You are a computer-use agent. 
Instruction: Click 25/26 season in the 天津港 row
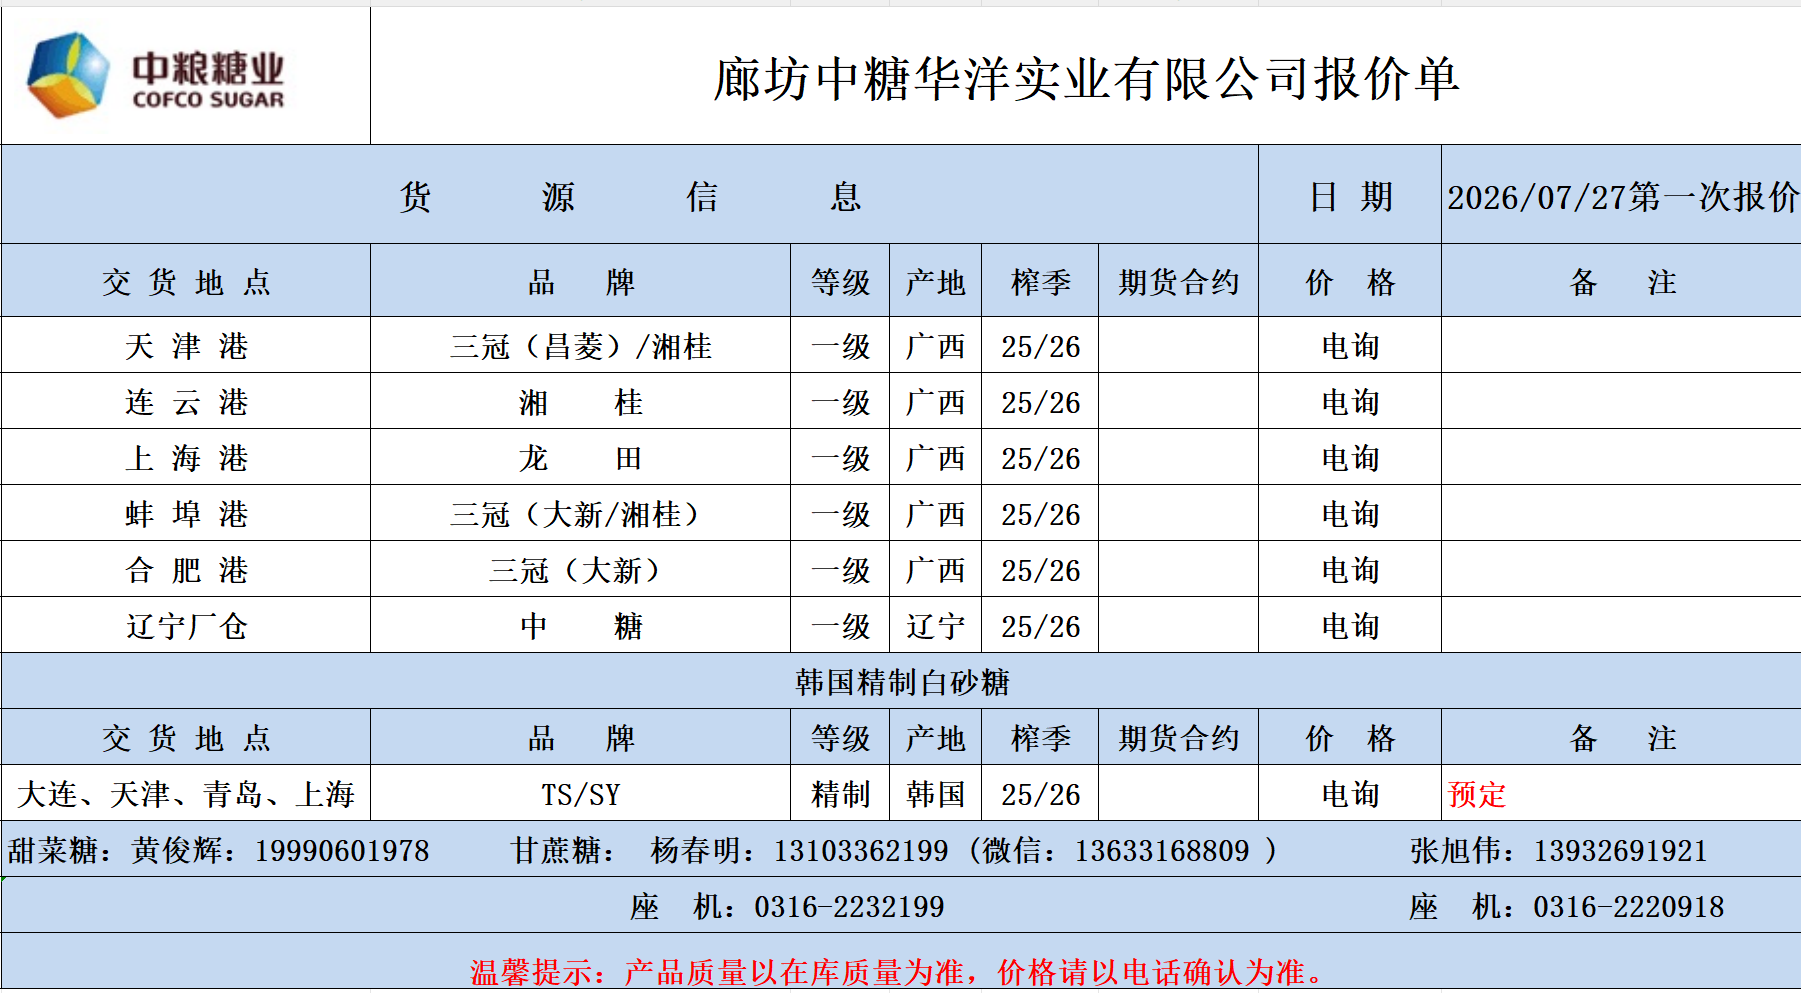coord(1040,346)
